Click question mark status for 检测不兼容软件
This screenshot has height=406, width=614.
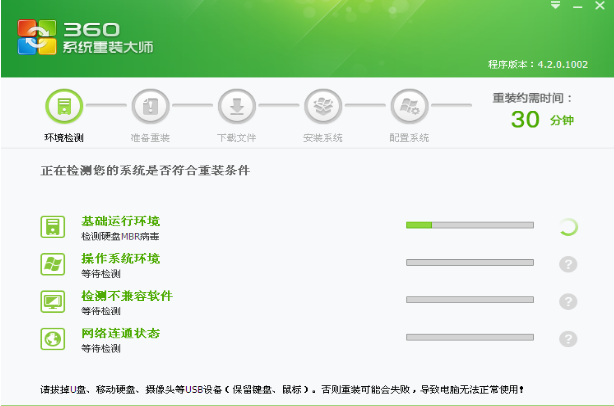pyautogui.click(x=568, y=301)
